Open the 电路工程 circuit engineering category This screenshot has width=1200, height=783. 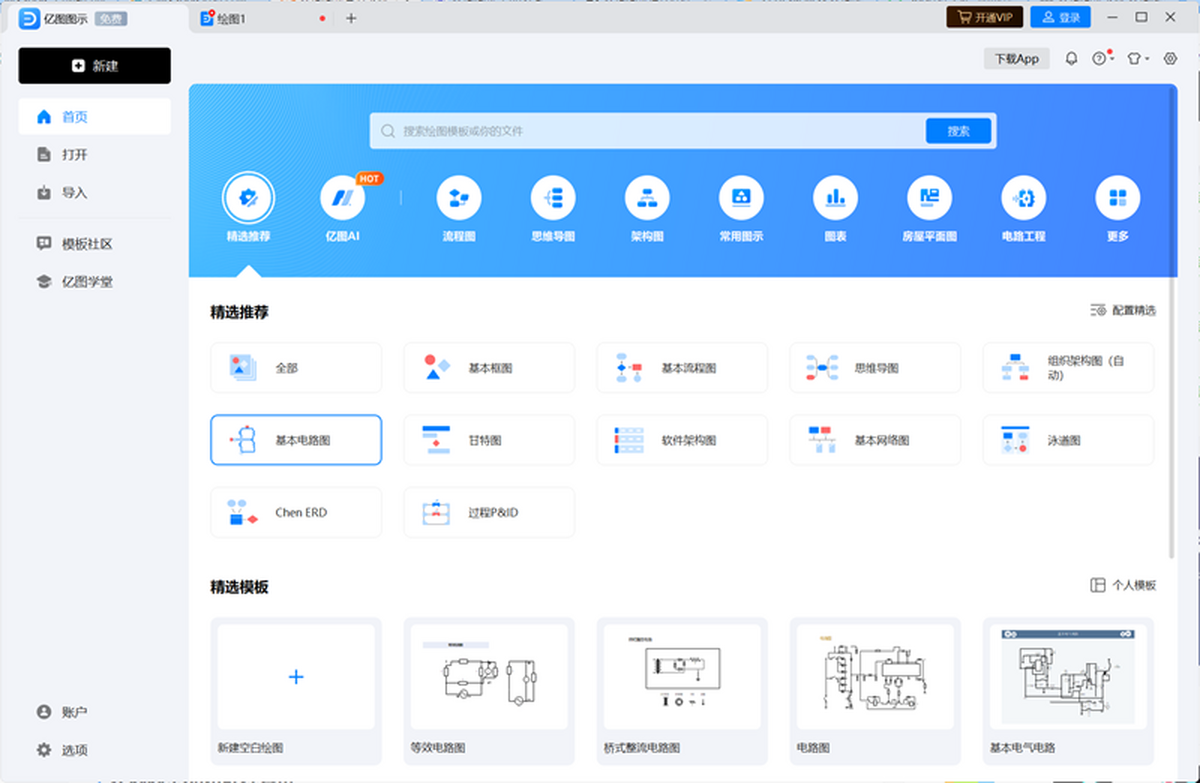tap(1023, 200)
